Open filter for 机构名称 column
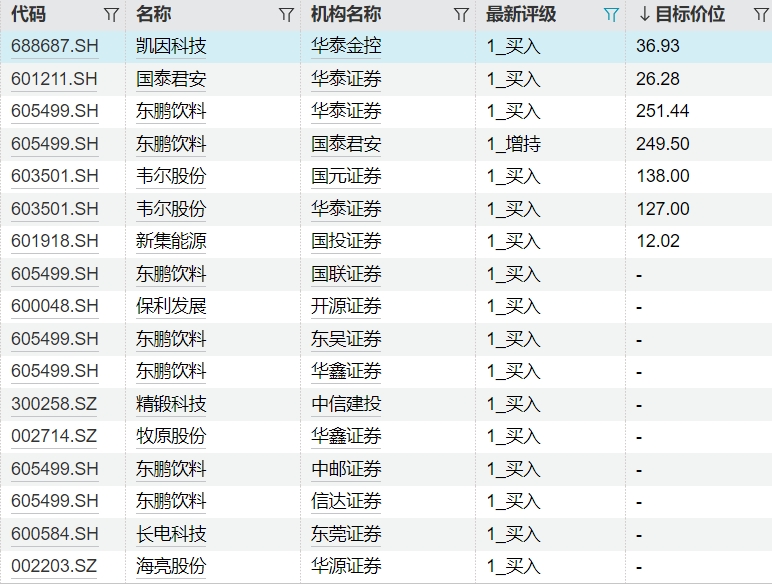The width and height of the screenshot is (772, 585). [x=461, y=15]
